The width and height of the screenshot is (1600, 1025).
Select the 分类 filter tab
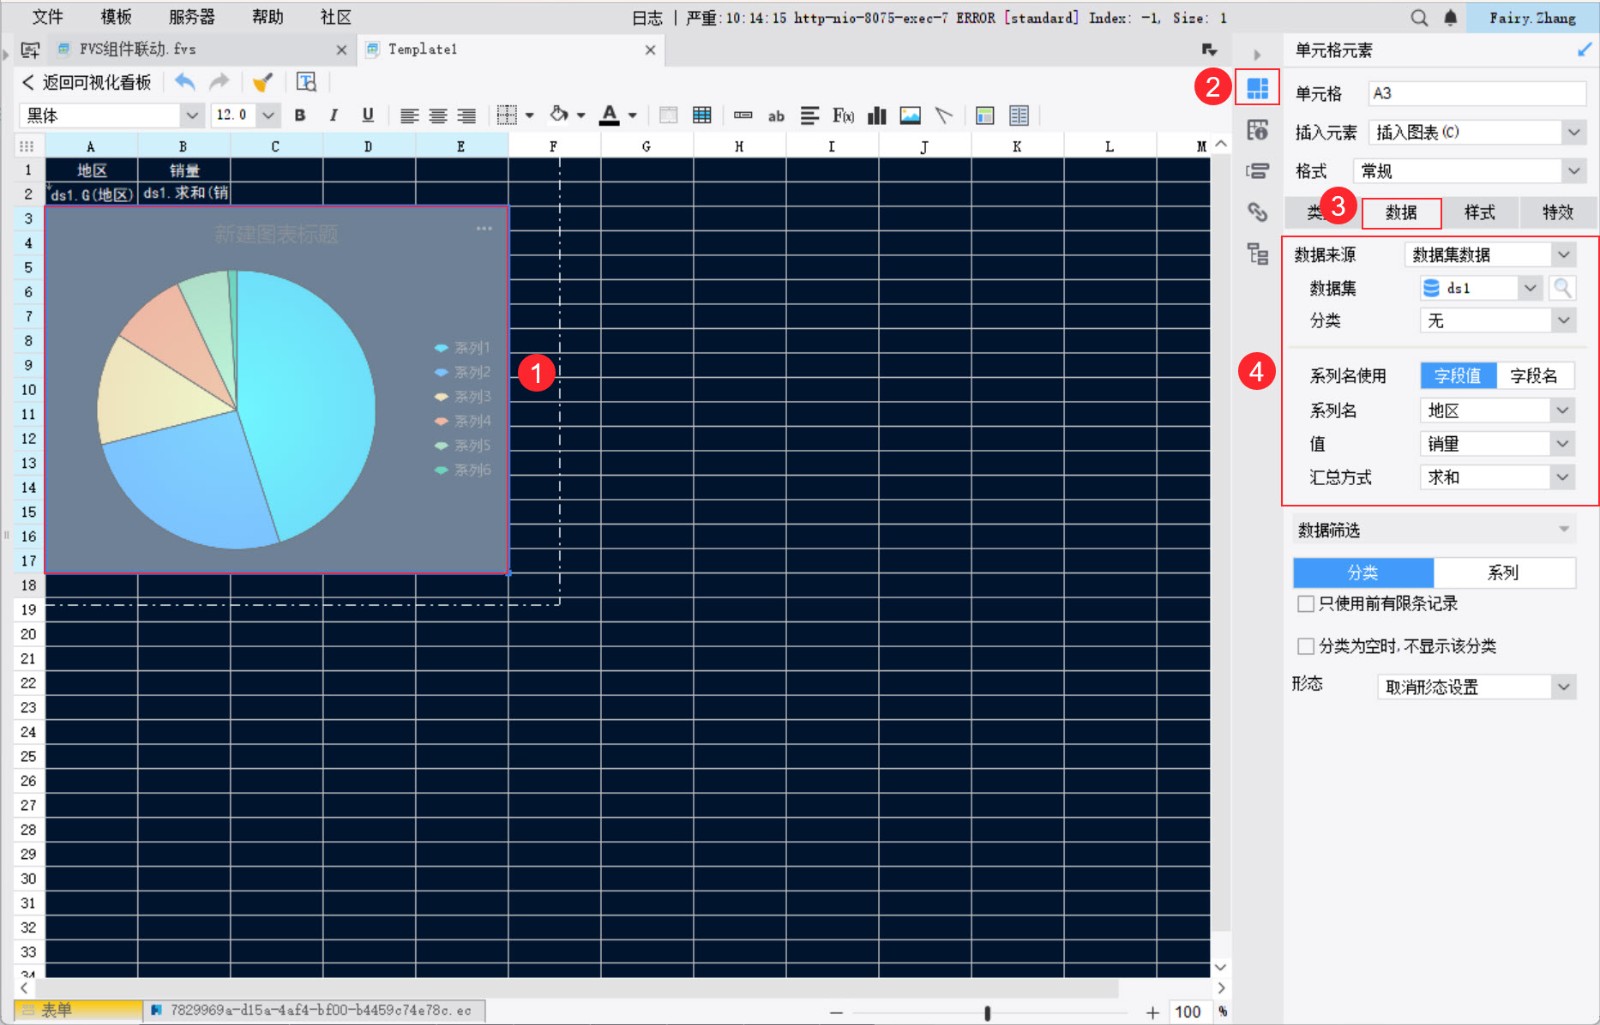click(1363, 572)
